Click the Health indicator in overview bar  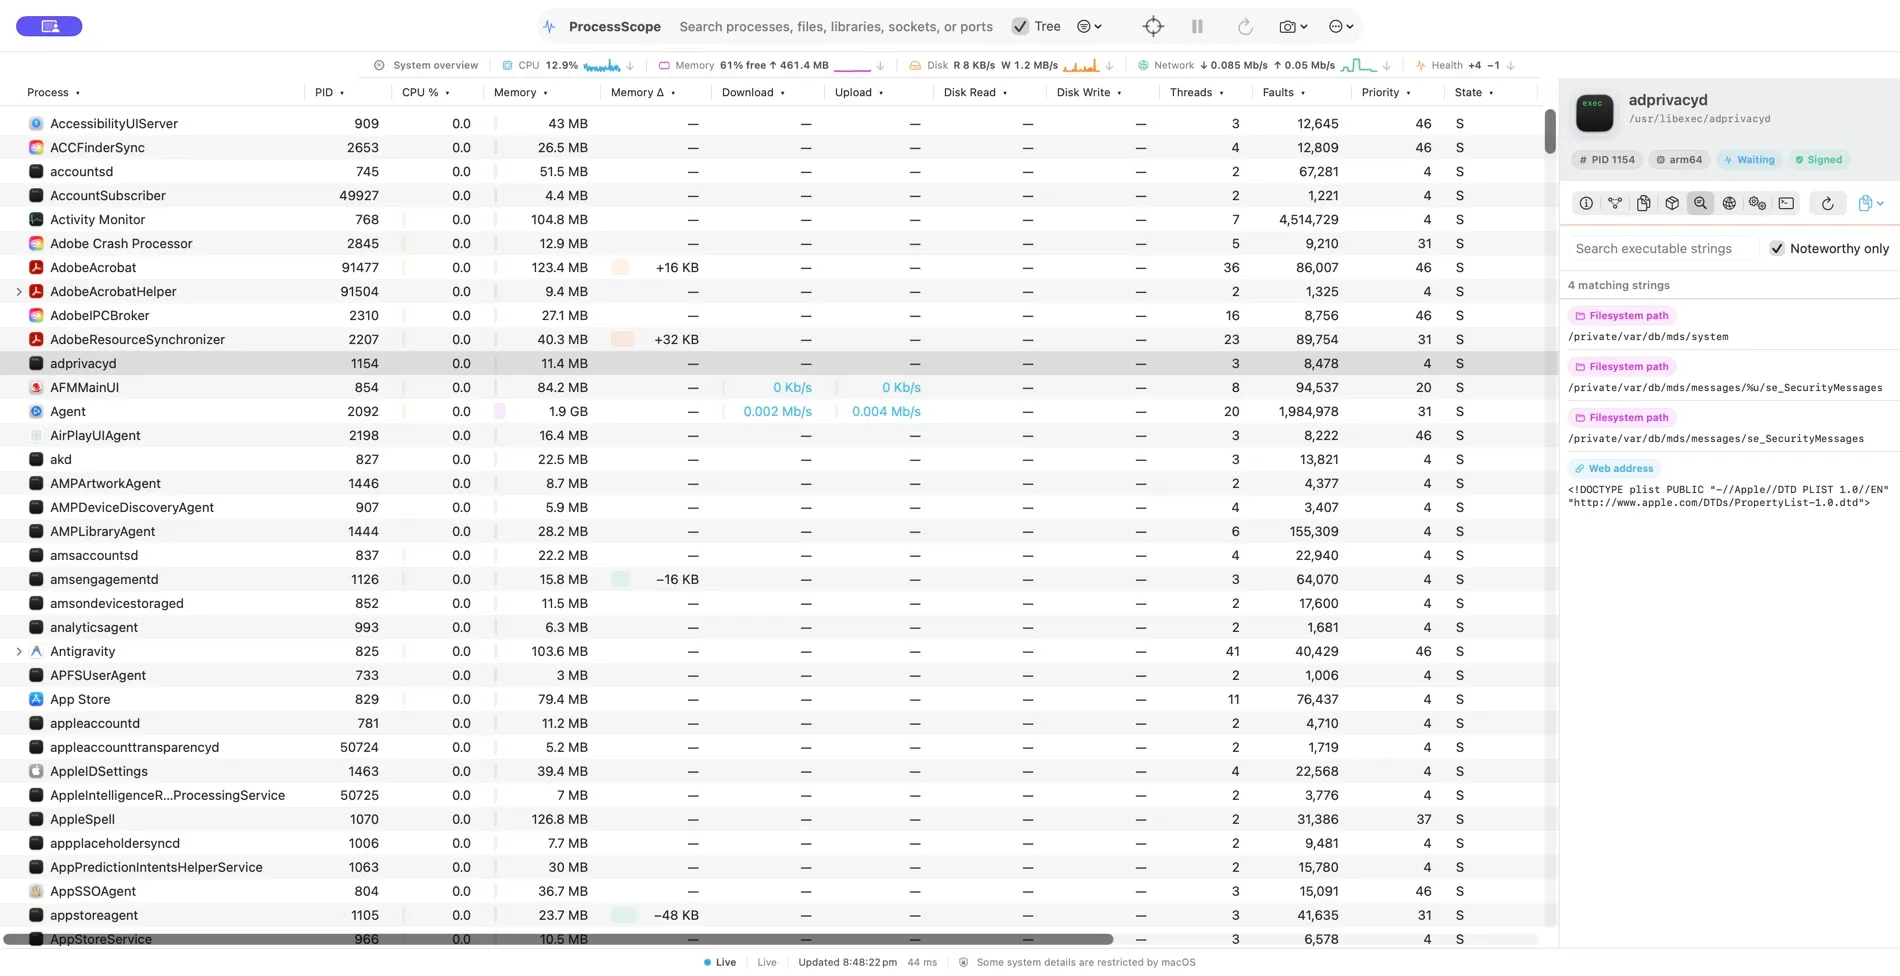pyautogui.click(x=1465, y=66)
